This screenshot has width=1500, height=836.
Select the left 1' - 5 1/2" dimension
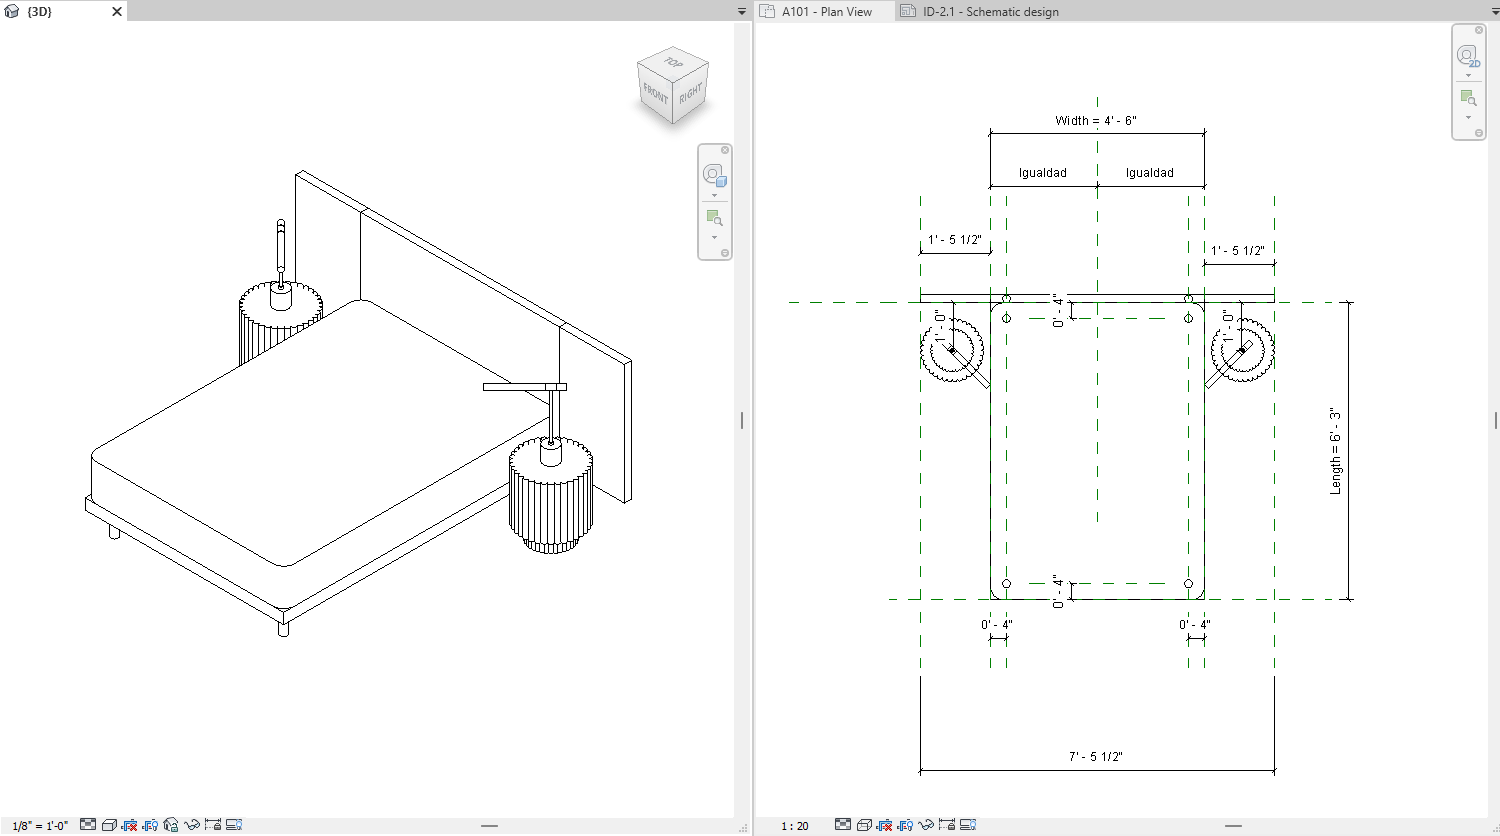[x=955, y=240]
